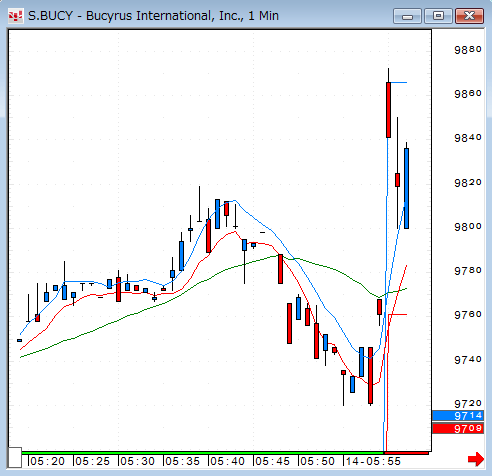Click the blue 9714 price tag
Image resolution: width=492 pixels, height=476 pixels.
(x=458, y=415)
